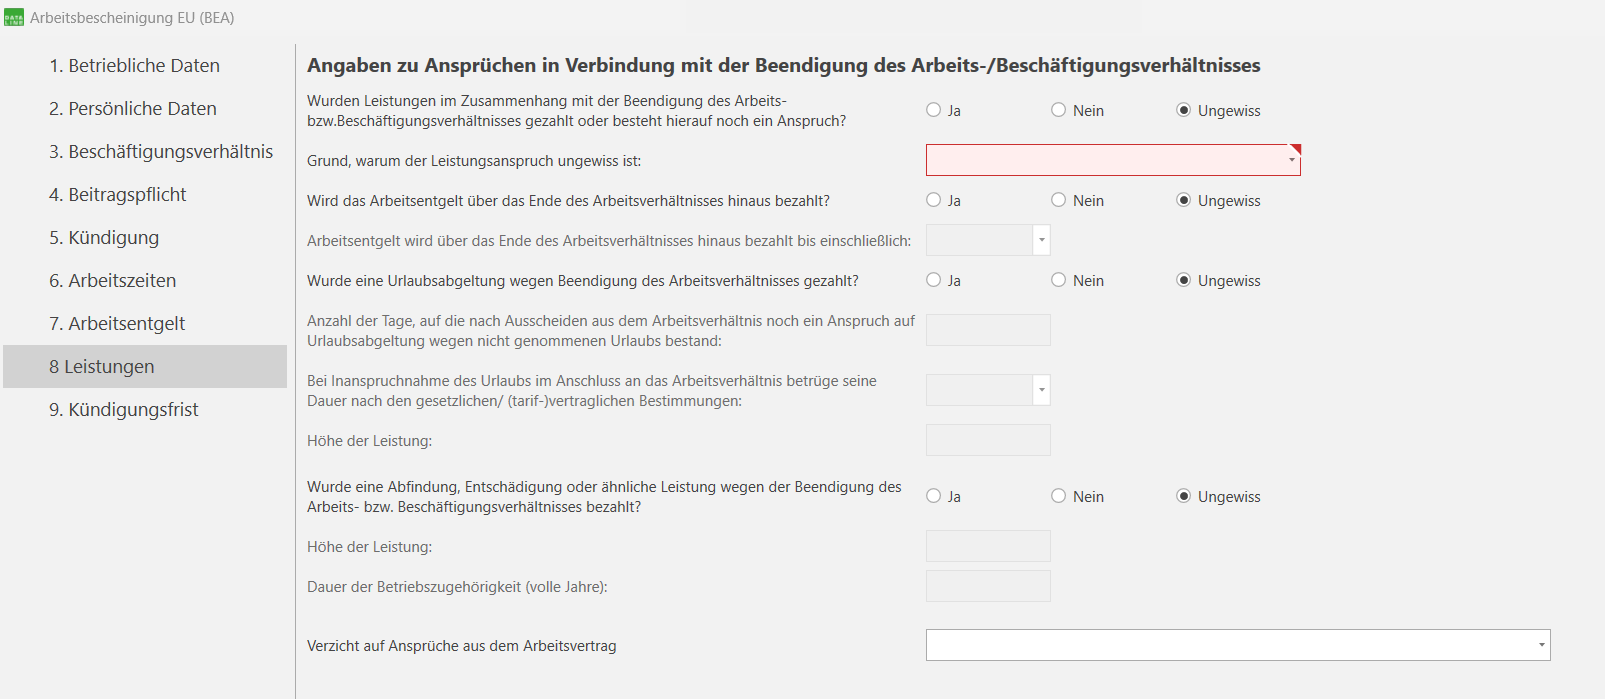Screen dimensions: 1605x699
Task: Select Ja for Arbeitsentgelt über Ende hinaus
Action: pos(933,200)
